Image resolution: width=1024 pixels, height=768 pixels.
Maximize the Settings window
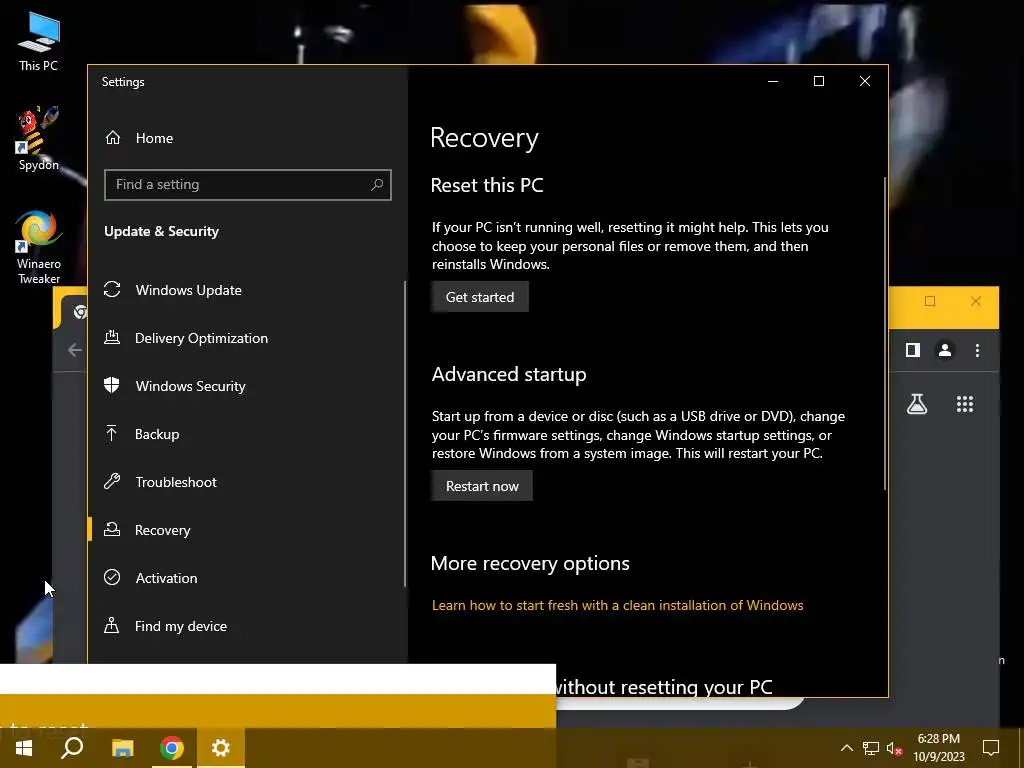(x=819, y=81)
